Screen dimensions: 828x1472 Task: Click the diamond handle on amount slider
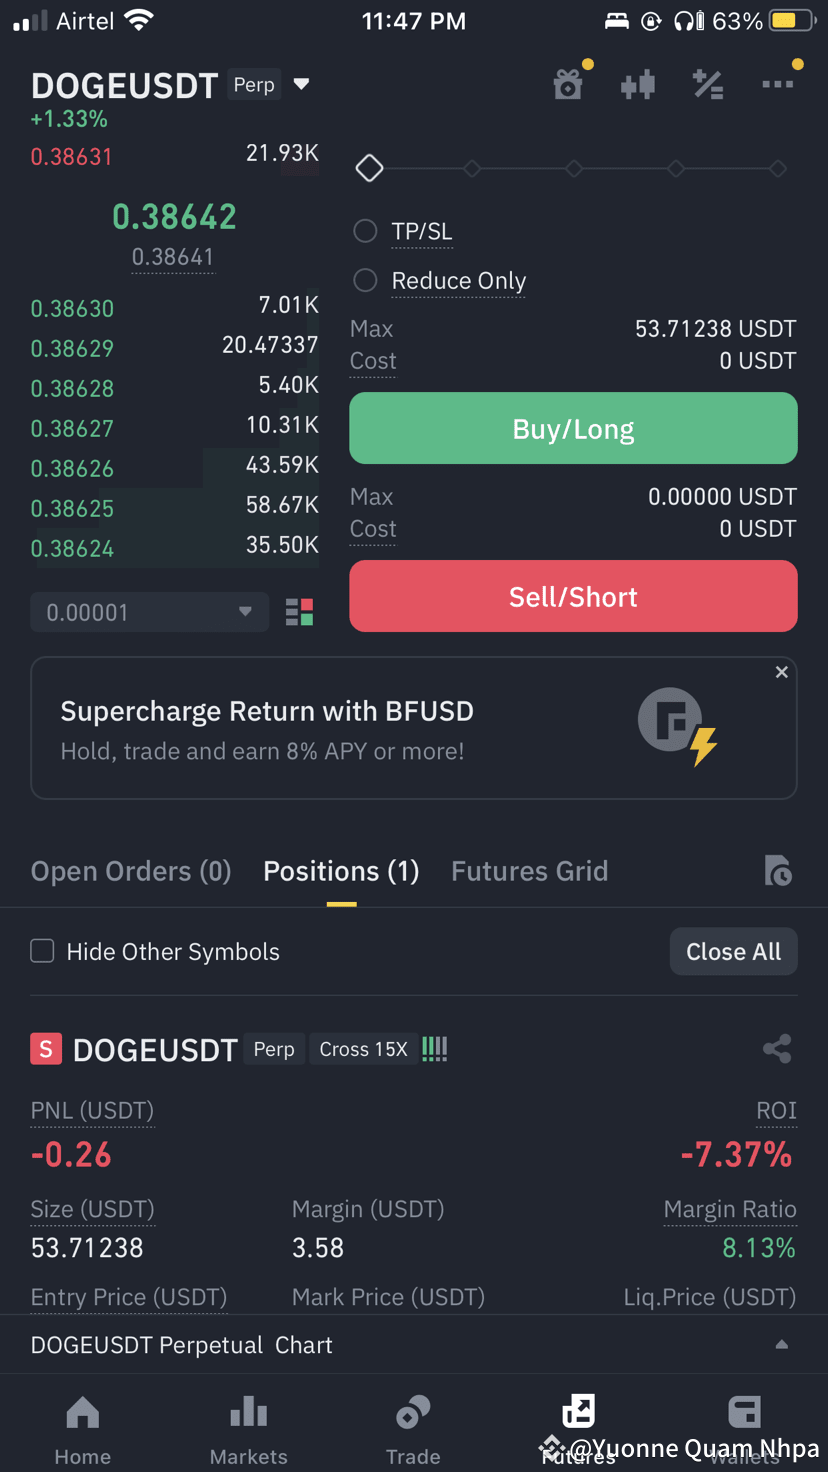pos(369,168)
